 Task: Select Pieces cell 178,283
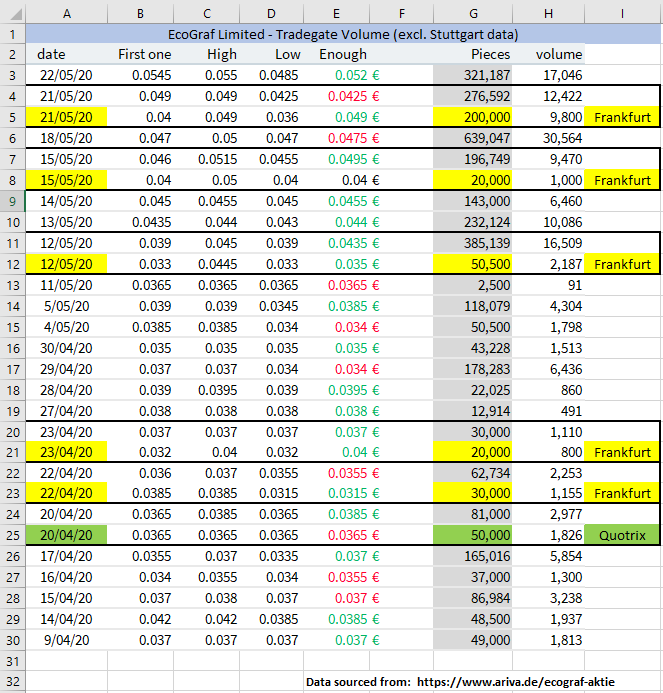point(473,369)
